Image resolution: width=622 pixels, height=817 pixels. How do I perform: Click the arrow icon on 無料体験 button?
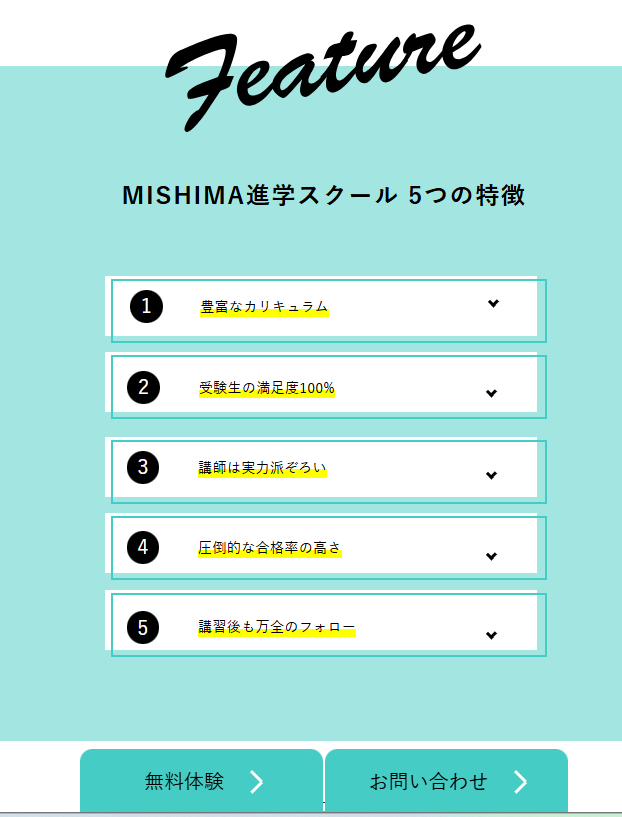coord(256,782)
